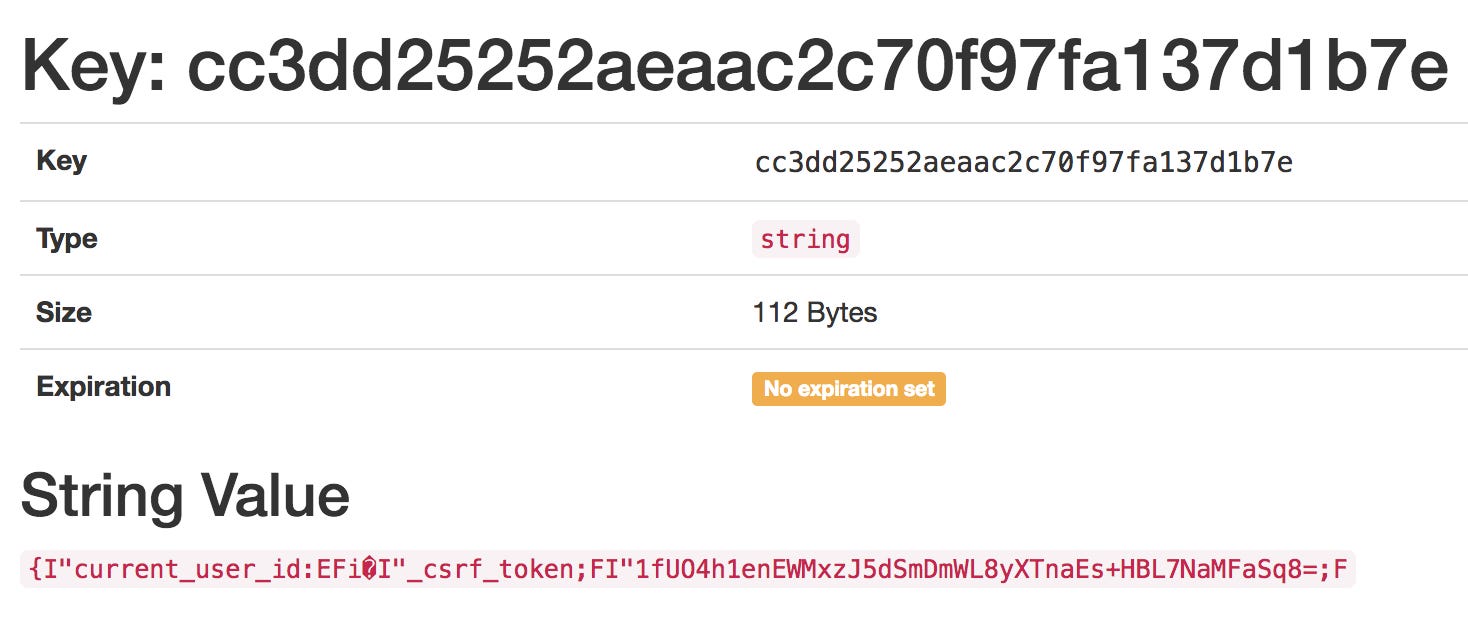
Task: Click the 'Size' row label
Action: click(x=63, y=313)
